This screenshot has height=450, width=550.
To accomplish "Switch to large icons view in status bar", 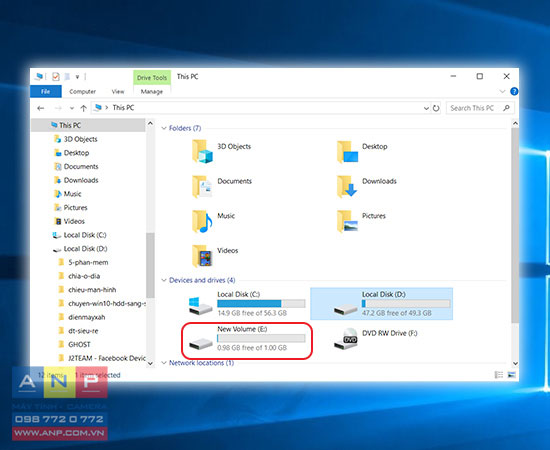I will tap(511, 375).
